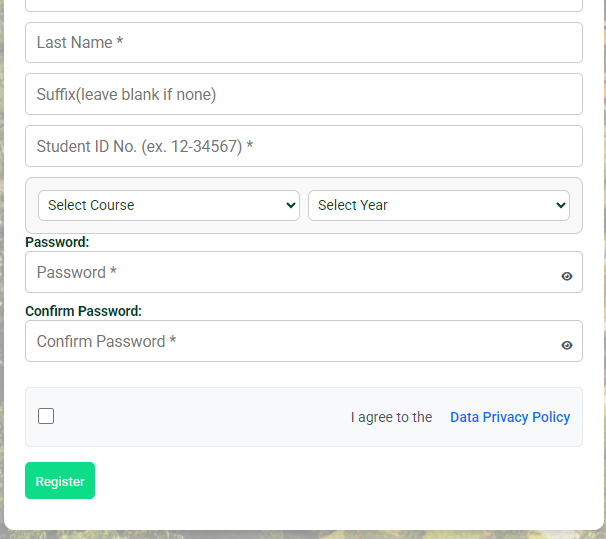This screenshot has width=606, height=539.
Task: Check the Data Privacy Policy agreement checkbox
Action: (x=46, y=416)
